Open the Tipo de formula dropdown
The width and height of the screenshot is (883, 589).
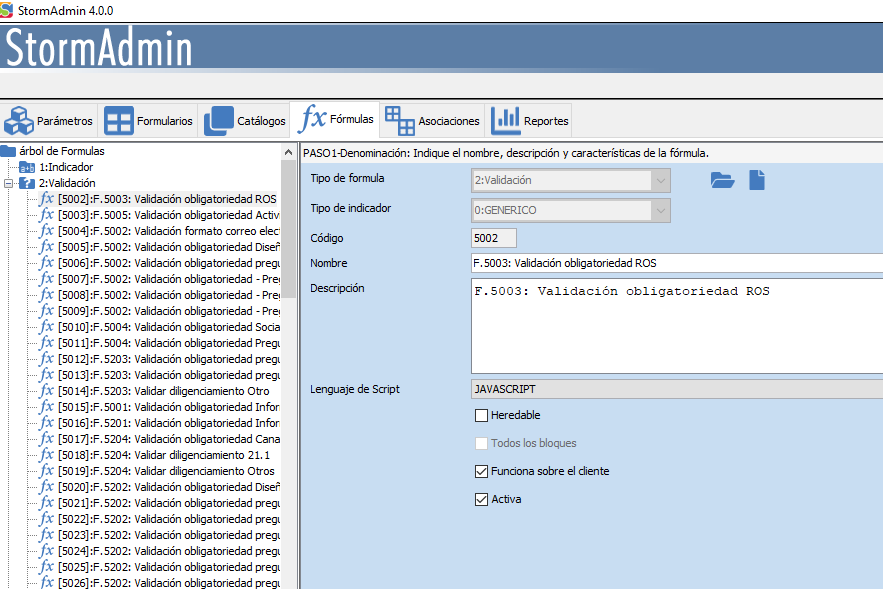click(x=659, y=180)
